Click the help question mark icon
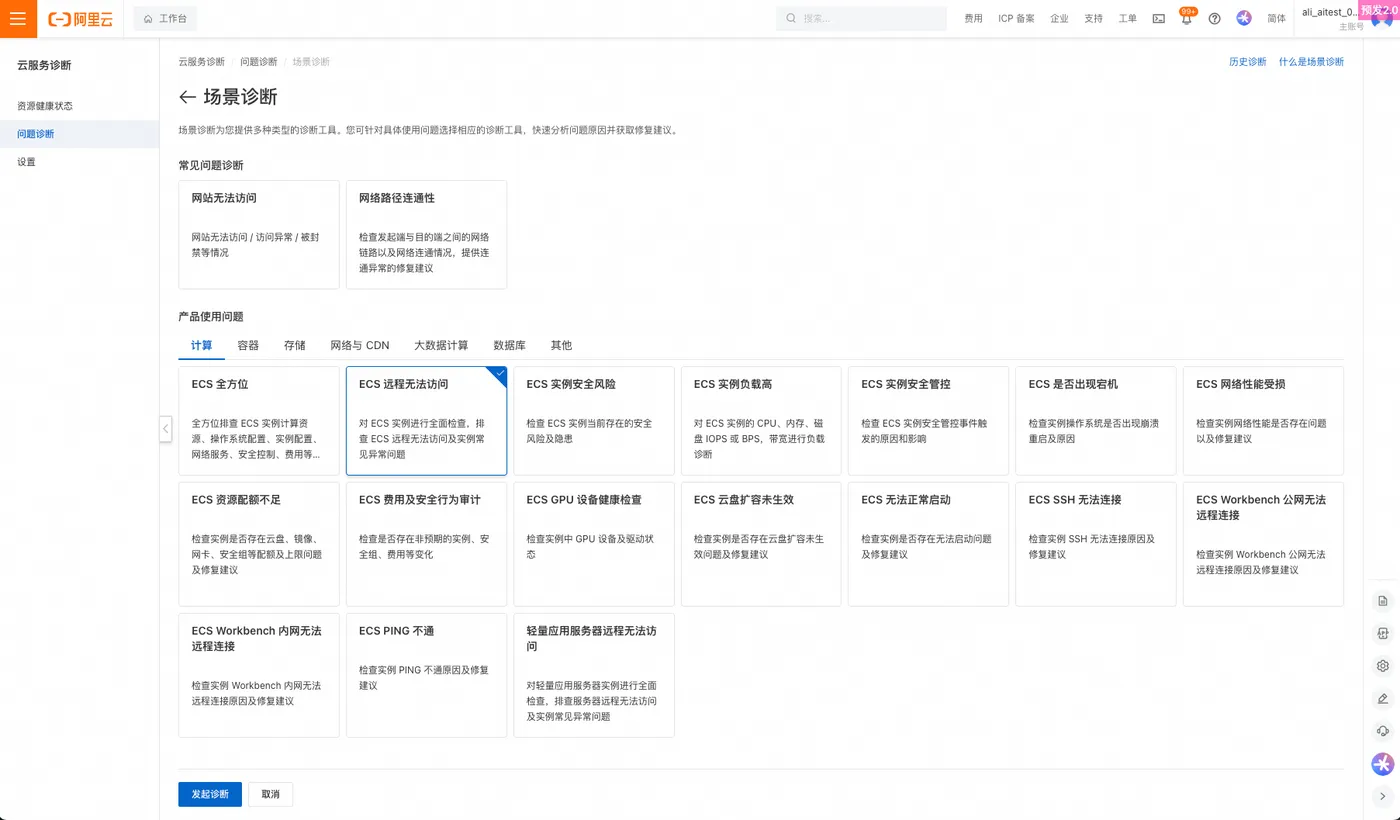The height and width of the screenshot is (820, 1400). click(x=1215, y=19)
